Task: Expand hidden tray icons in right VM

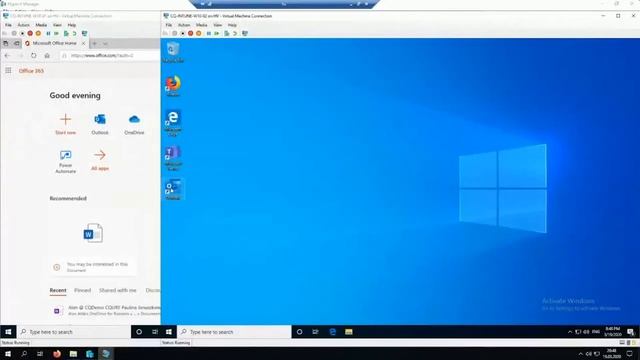Action: pos(570,332)
